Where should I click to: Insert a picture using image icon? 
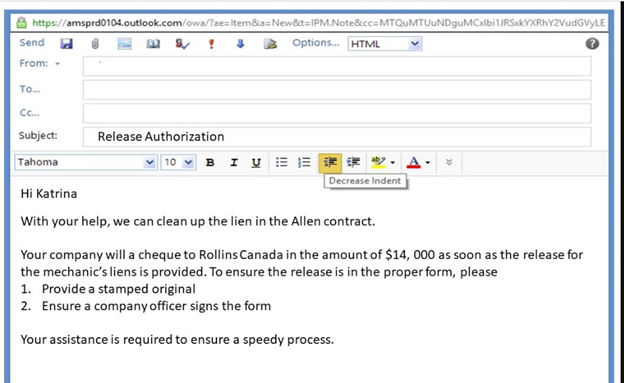click(125, 44)
